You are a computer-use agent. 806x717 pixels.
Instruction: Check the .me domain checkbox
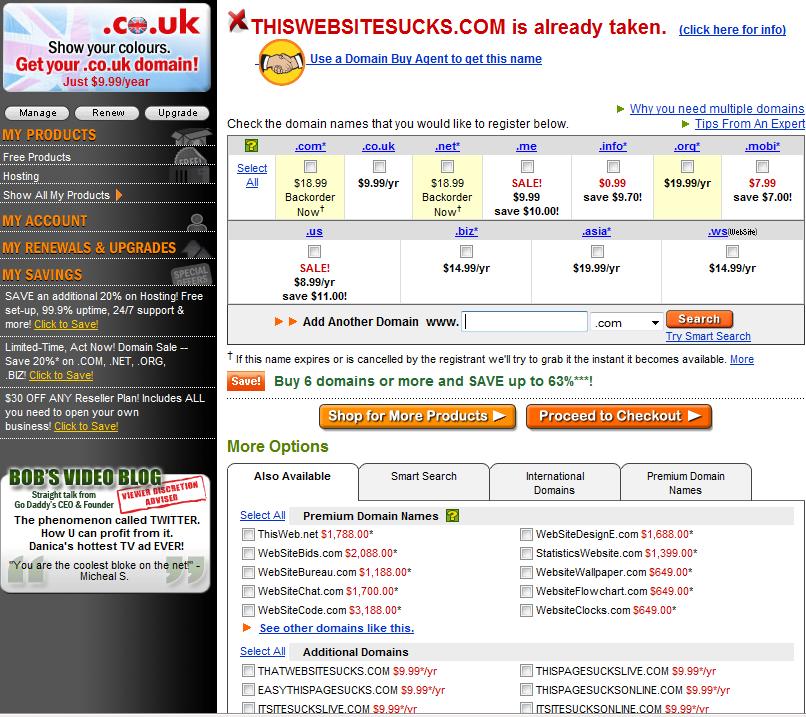click(527, 167)
